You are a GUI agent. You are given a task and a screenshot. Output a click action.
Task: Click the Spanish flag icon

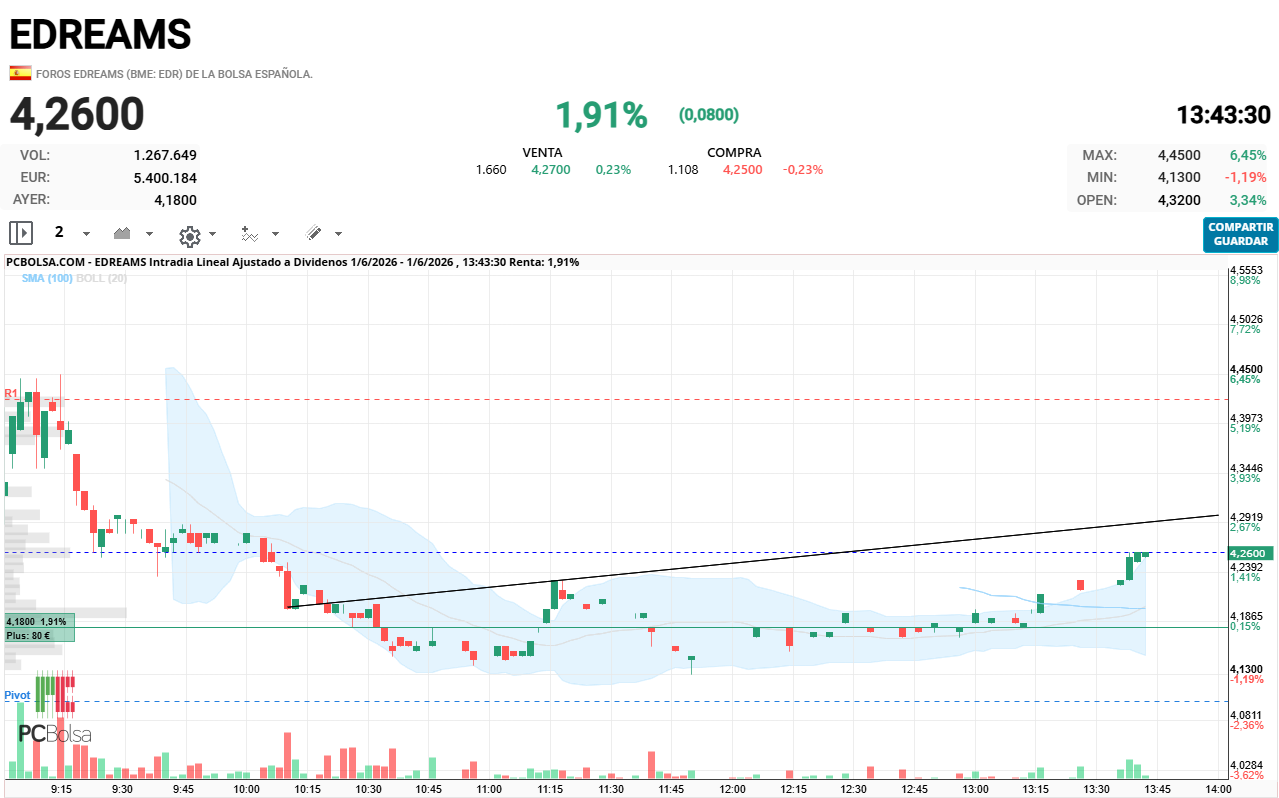pos(20,73)
